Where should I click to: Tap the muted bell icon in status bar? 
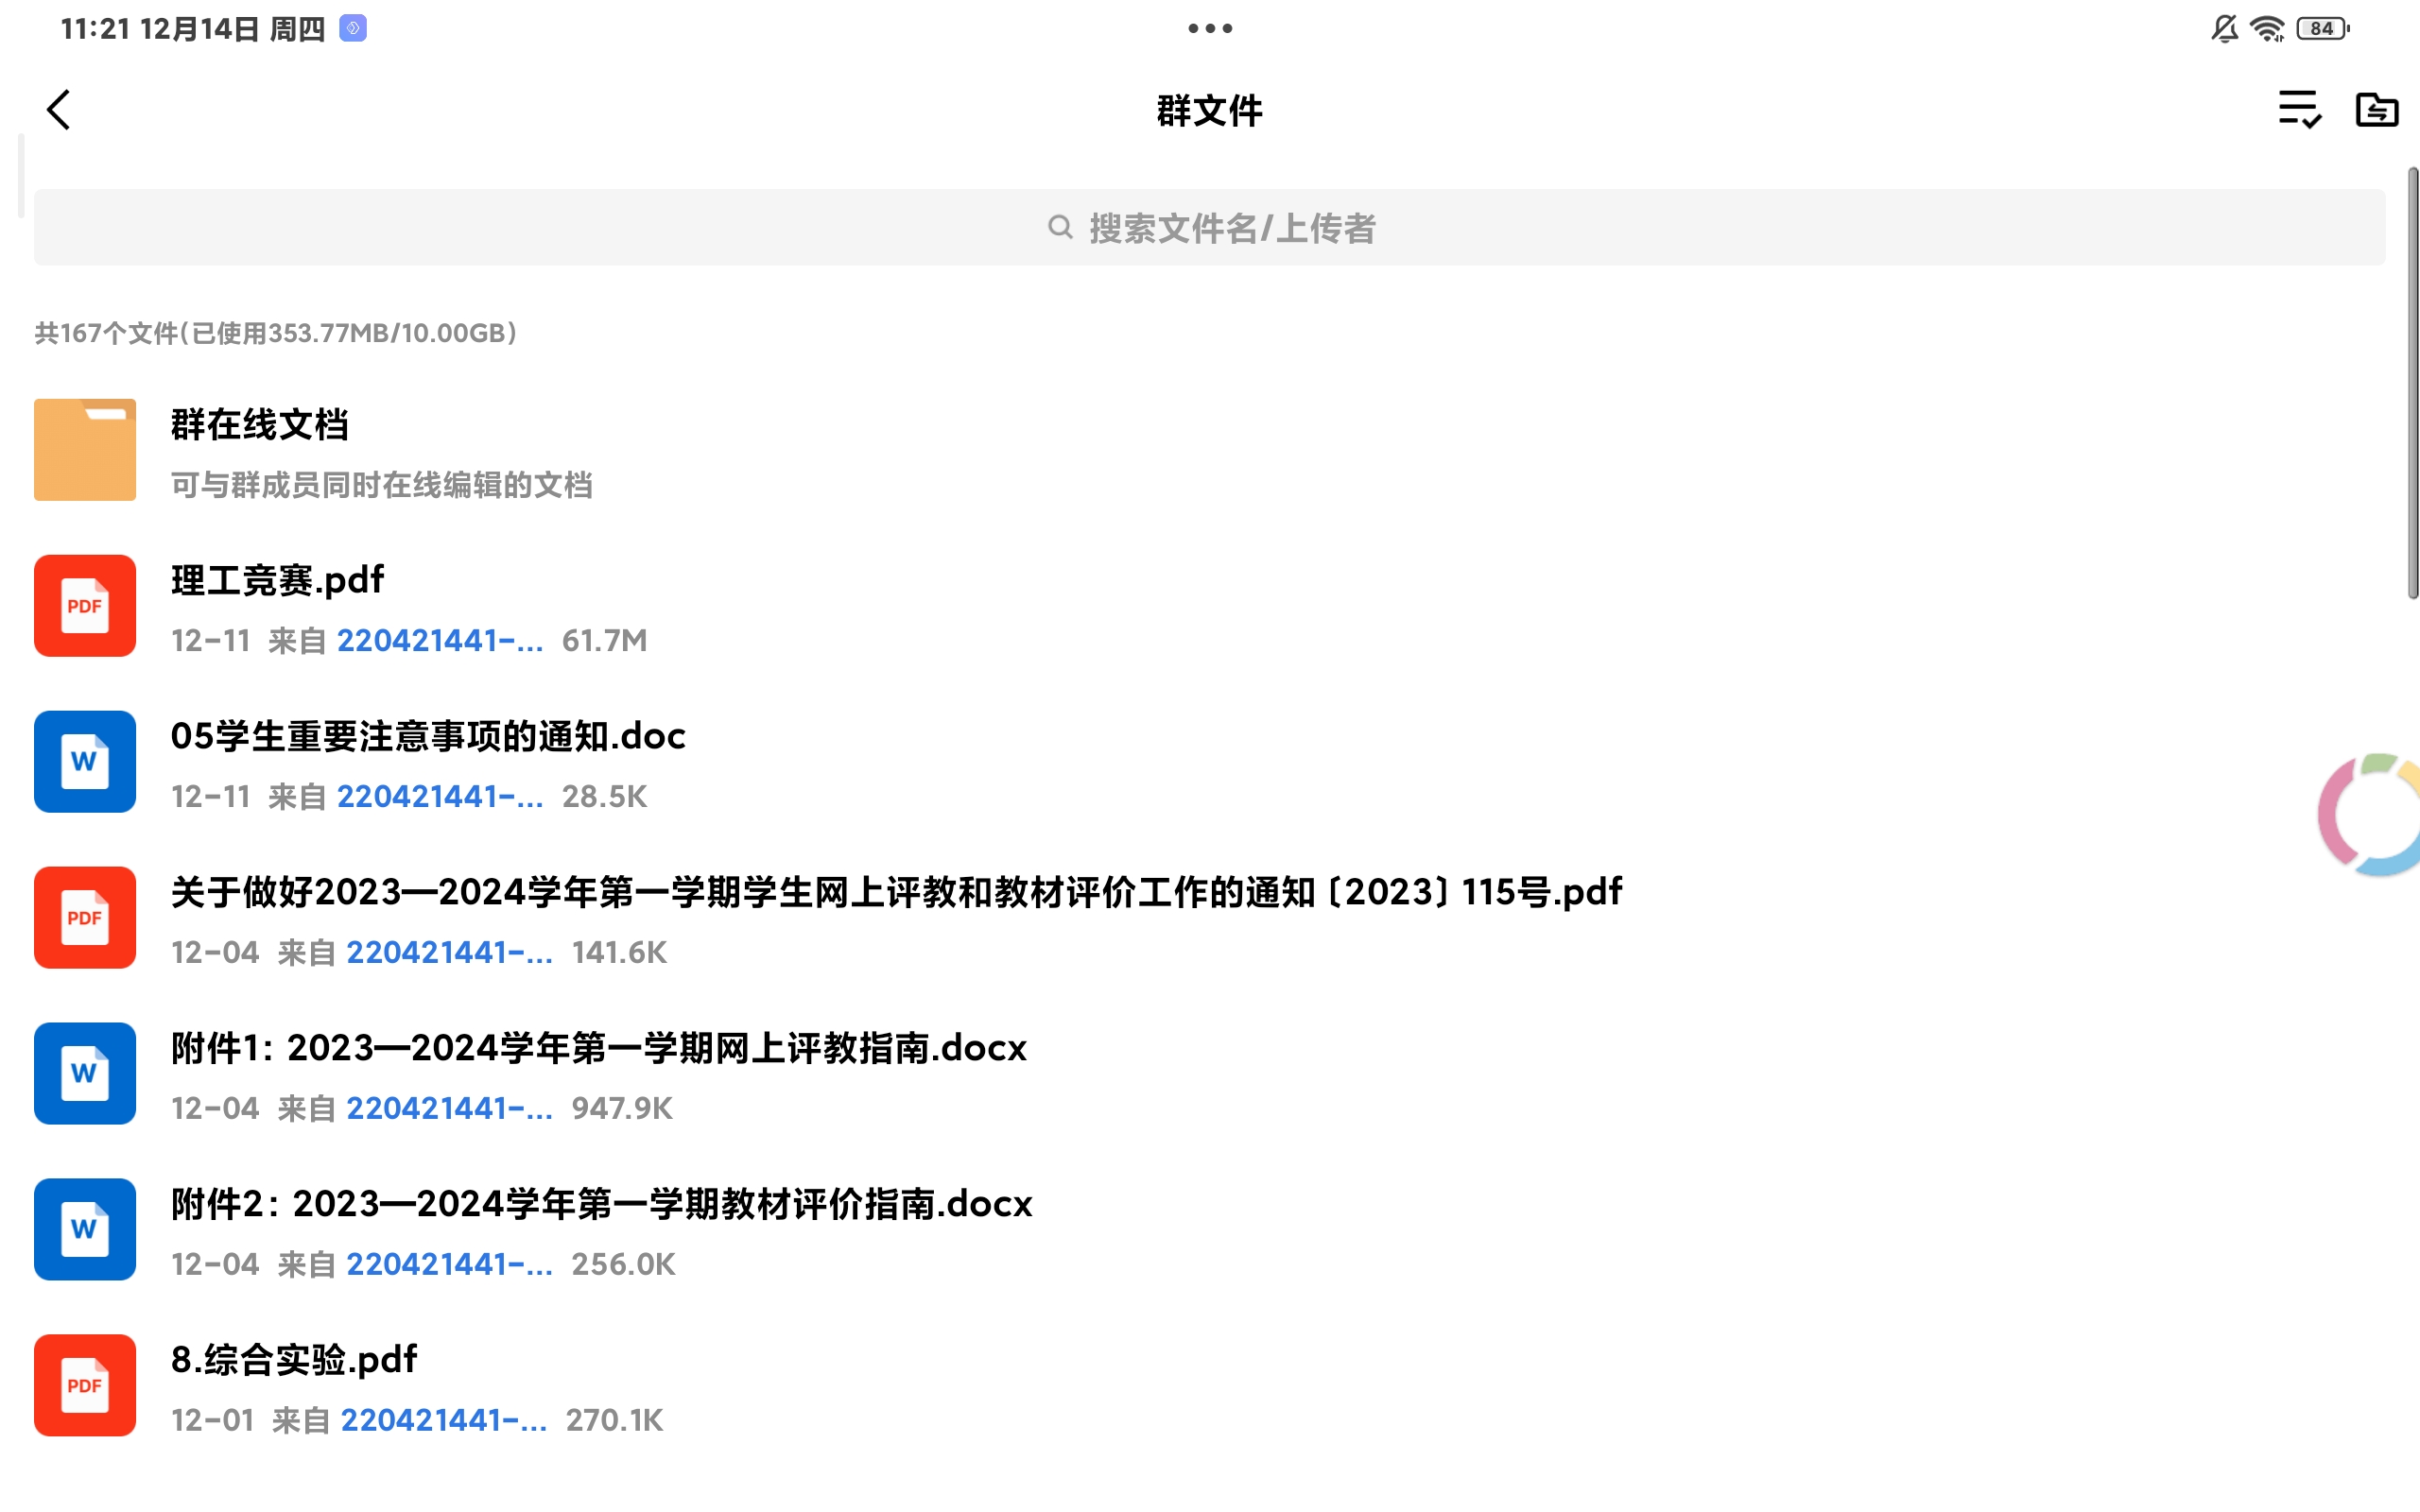[x=2223, y=29]
